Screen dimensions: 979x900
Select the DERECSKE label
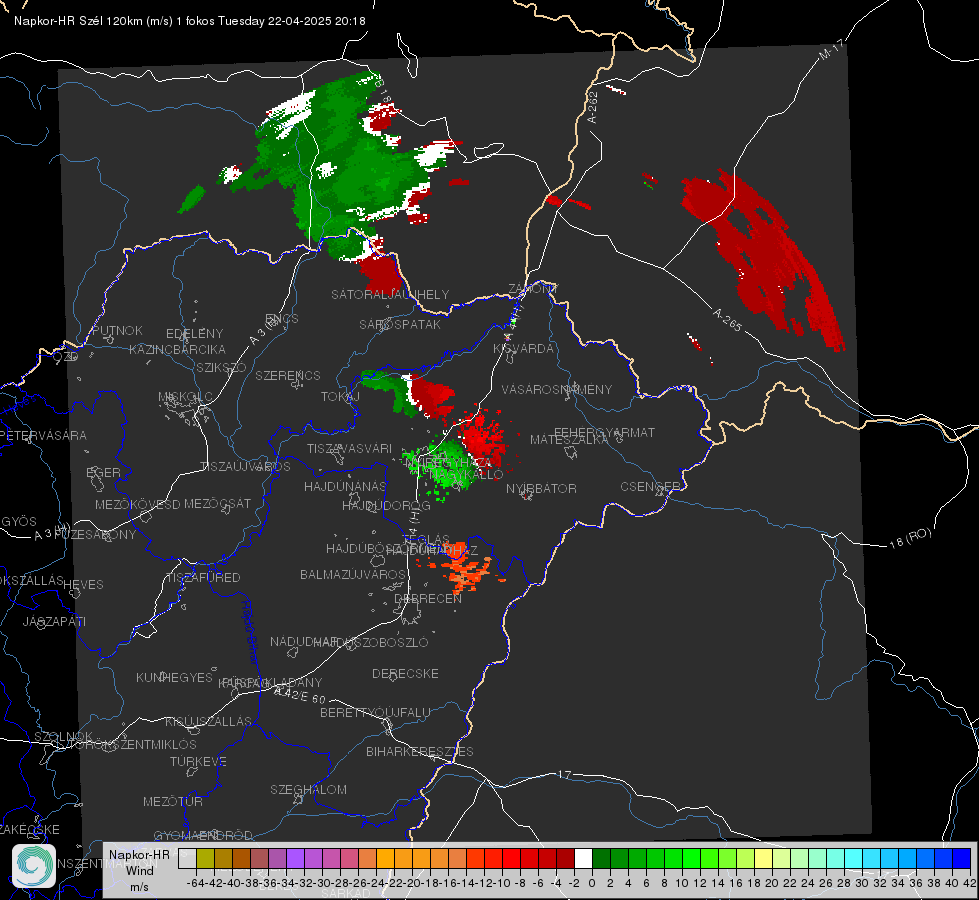(405, 673)
